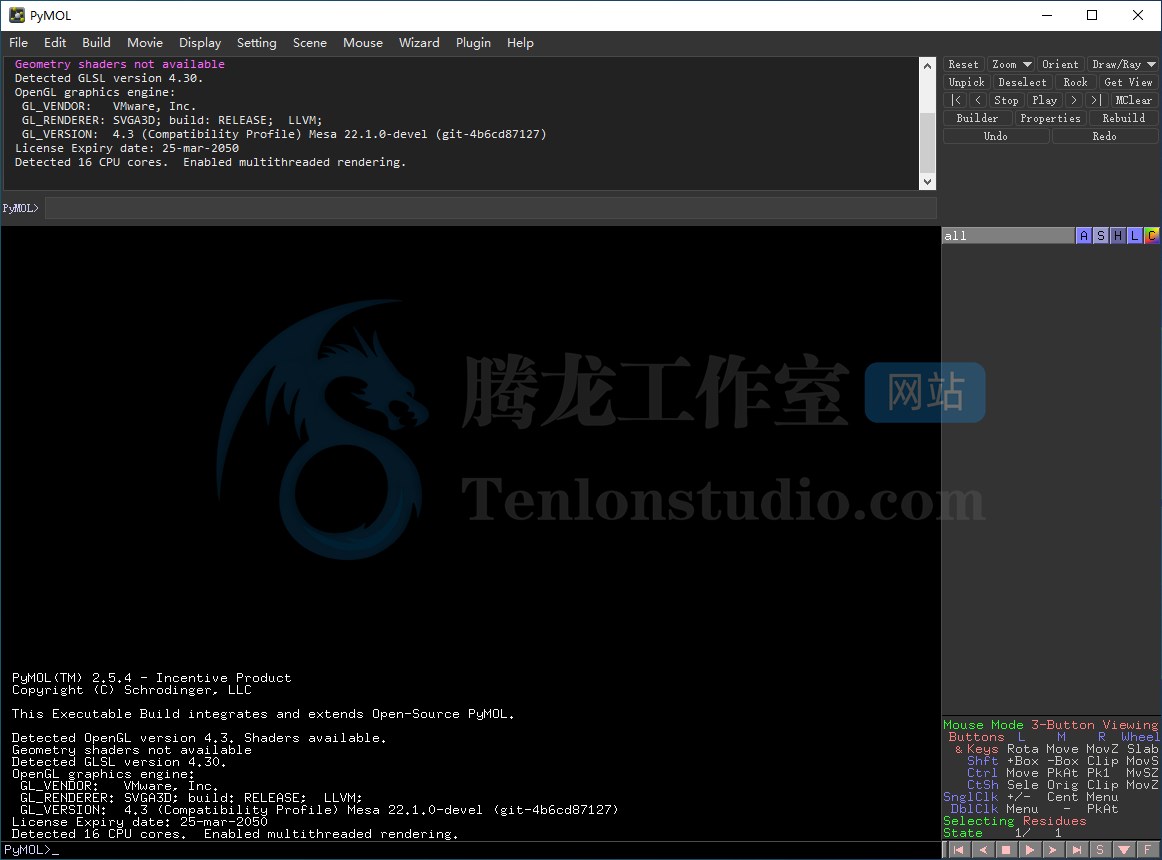Open the C color menu for object all

tap(1152, 236)
